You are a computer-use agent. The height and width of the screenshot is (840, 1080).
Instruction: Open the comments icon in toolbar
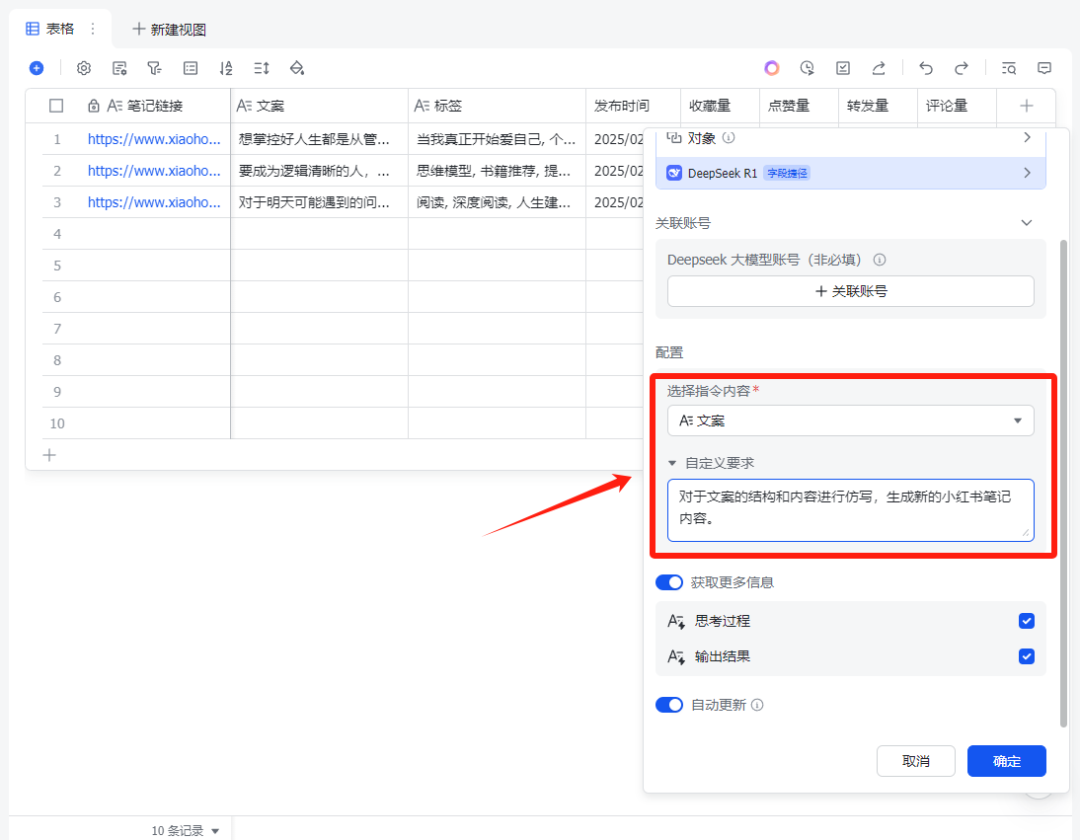(x=1044, y=68)
